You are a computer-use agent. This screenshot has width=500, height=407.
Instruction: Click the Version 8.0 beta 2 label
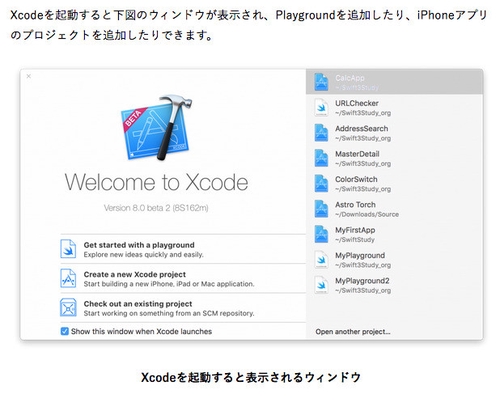[156, 208]
